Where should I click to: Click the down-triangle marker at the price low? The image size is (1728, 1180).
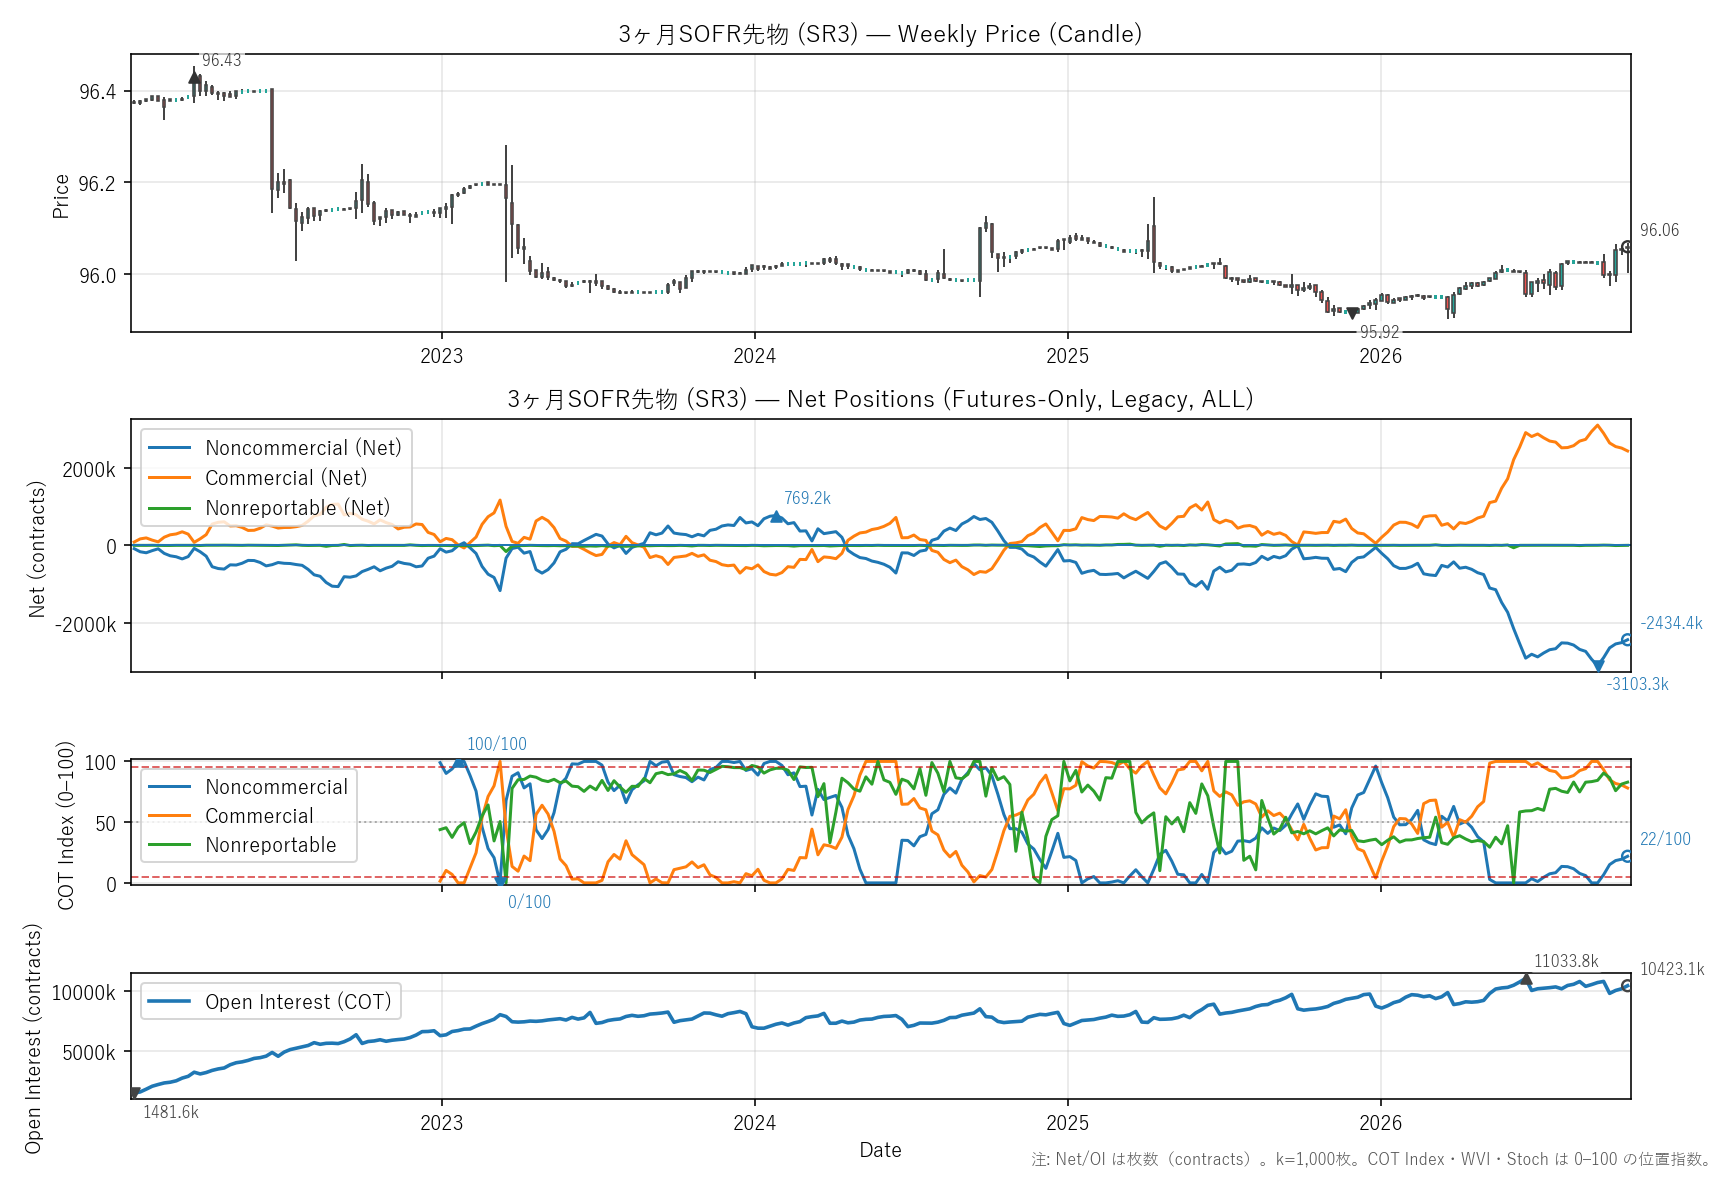point(1353,313)
